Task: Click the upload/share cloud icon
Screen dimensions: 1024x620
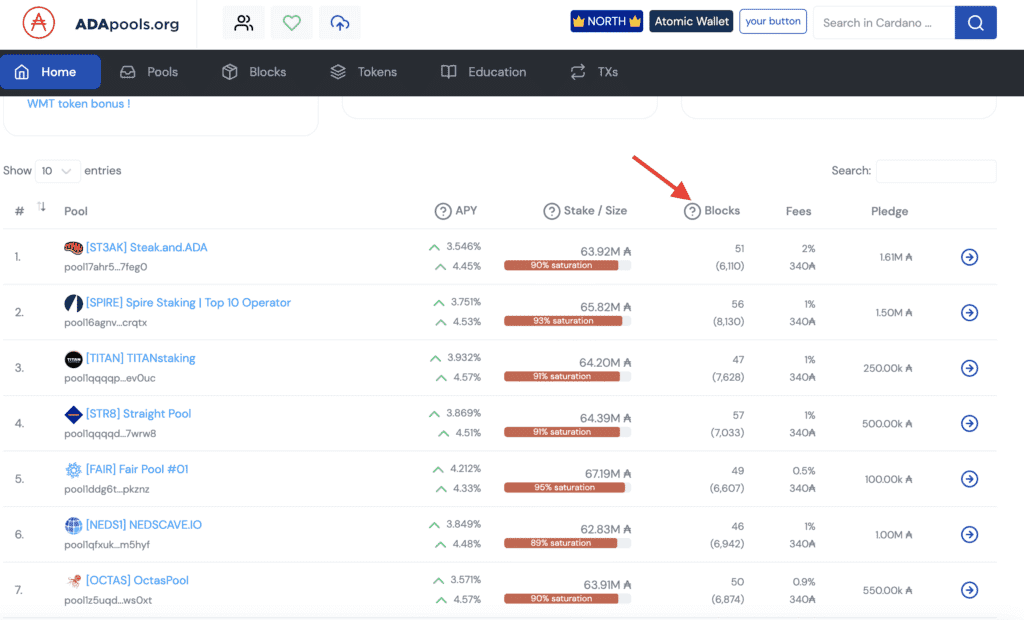Action: pyautogui.click(x=339, y=22)
